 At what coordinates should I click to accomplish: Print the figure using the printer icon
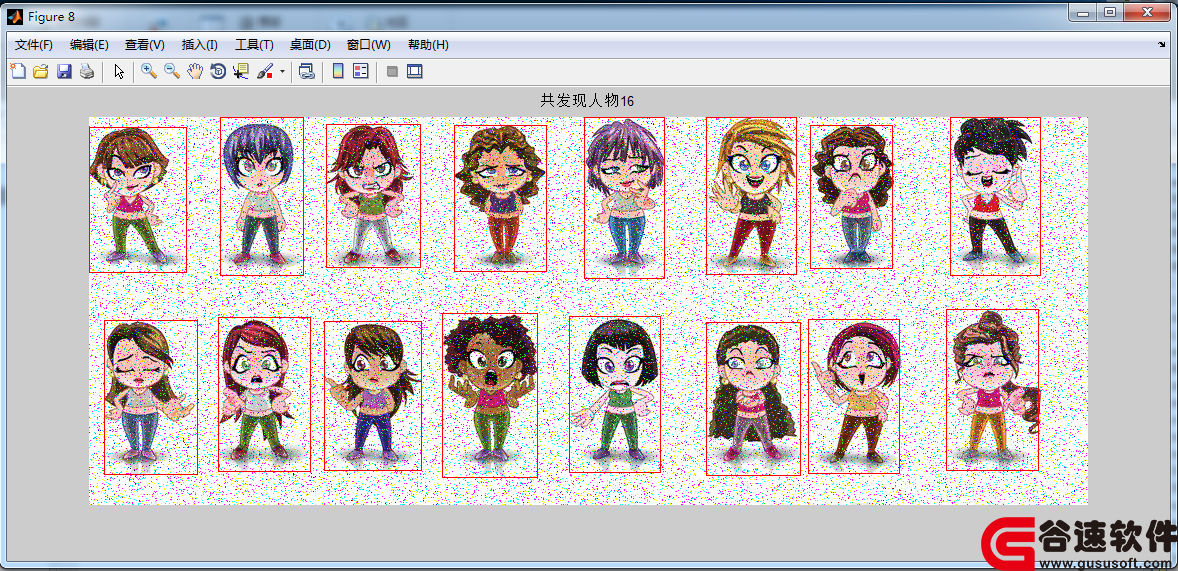click(87, 71)
